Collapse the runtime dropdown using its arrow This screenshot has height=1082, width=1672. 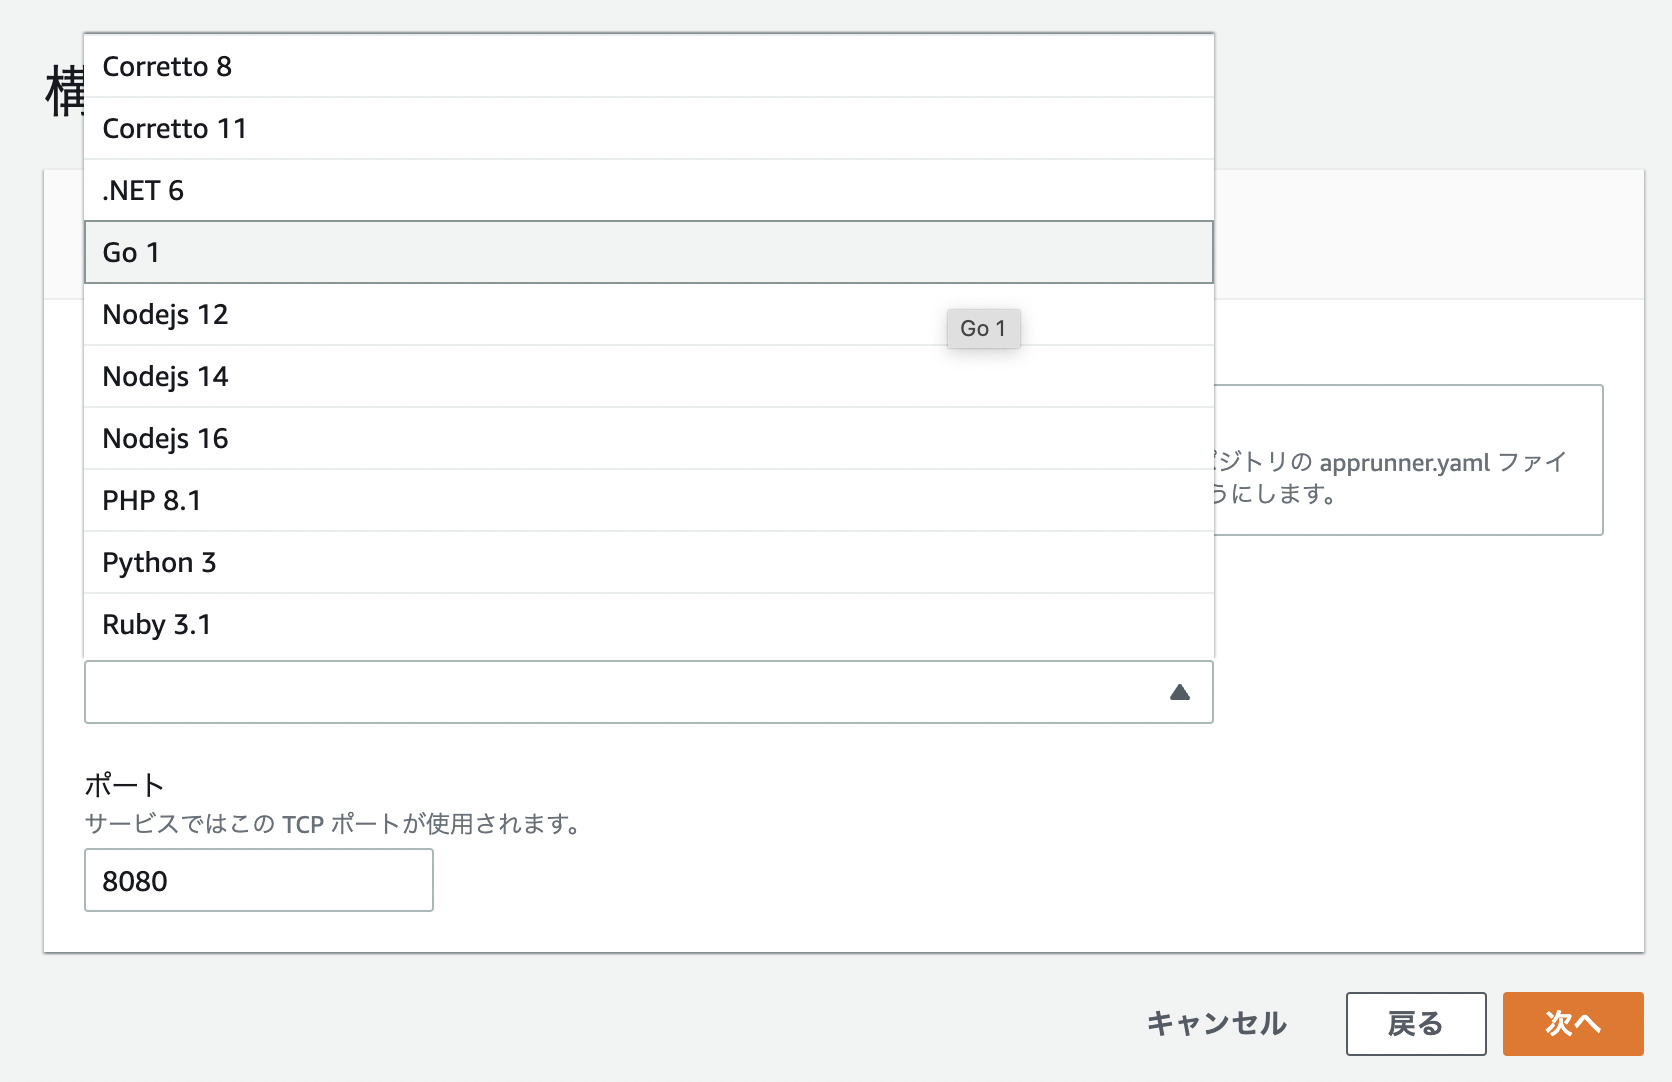pyautogui.click(x=1180, y=692)
